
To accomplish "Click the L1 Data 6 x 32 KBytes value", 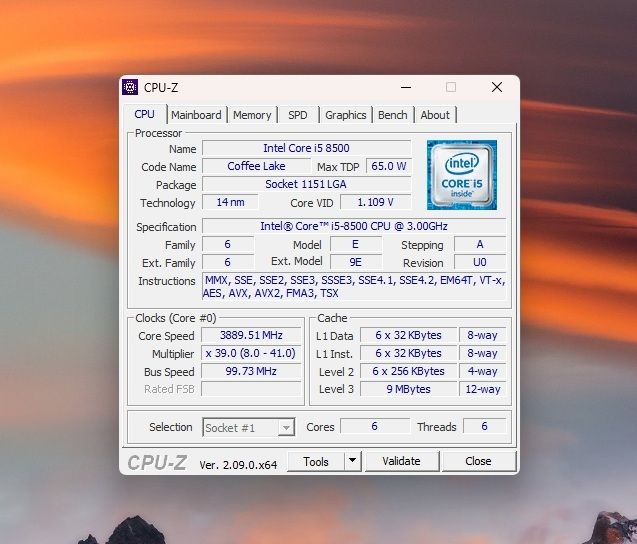I will 408,335.
